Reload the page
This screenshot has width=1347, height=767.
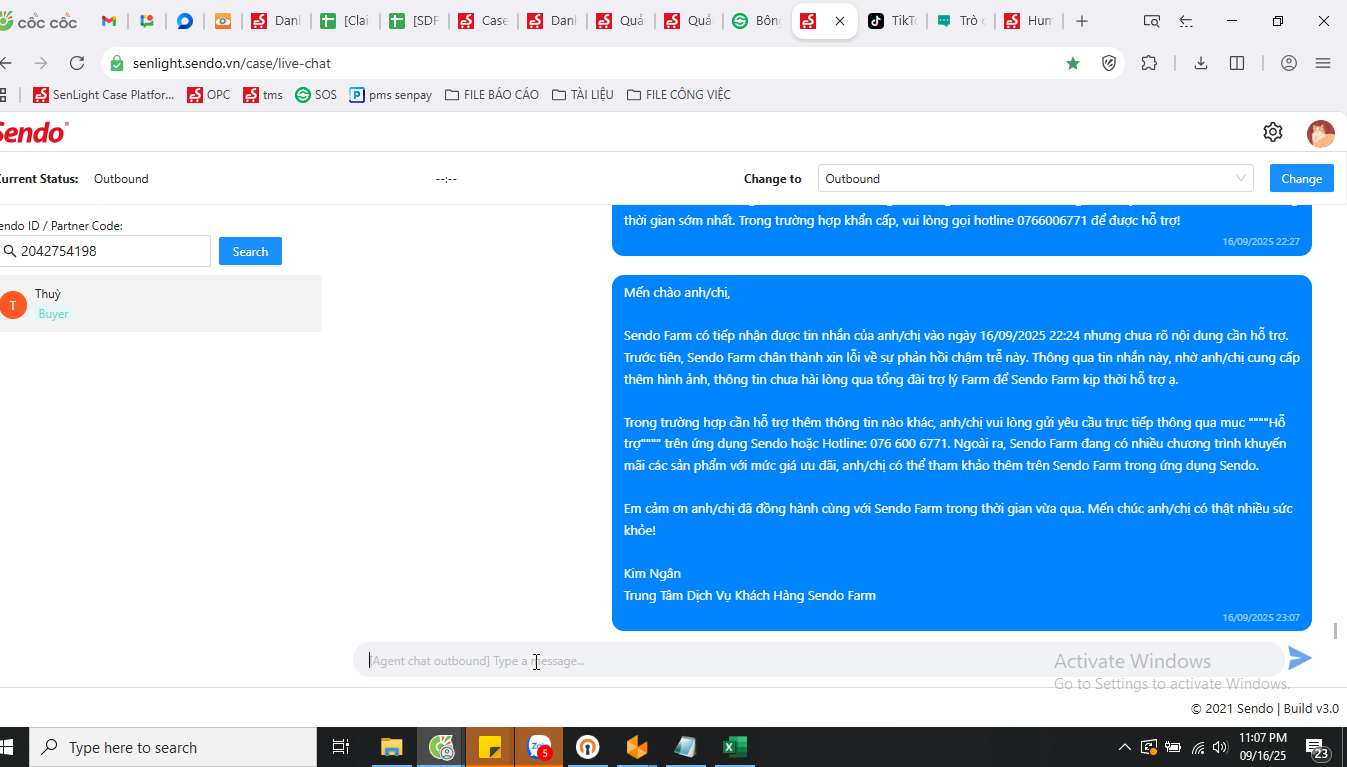pyautogui.click(x=77, y=63)
